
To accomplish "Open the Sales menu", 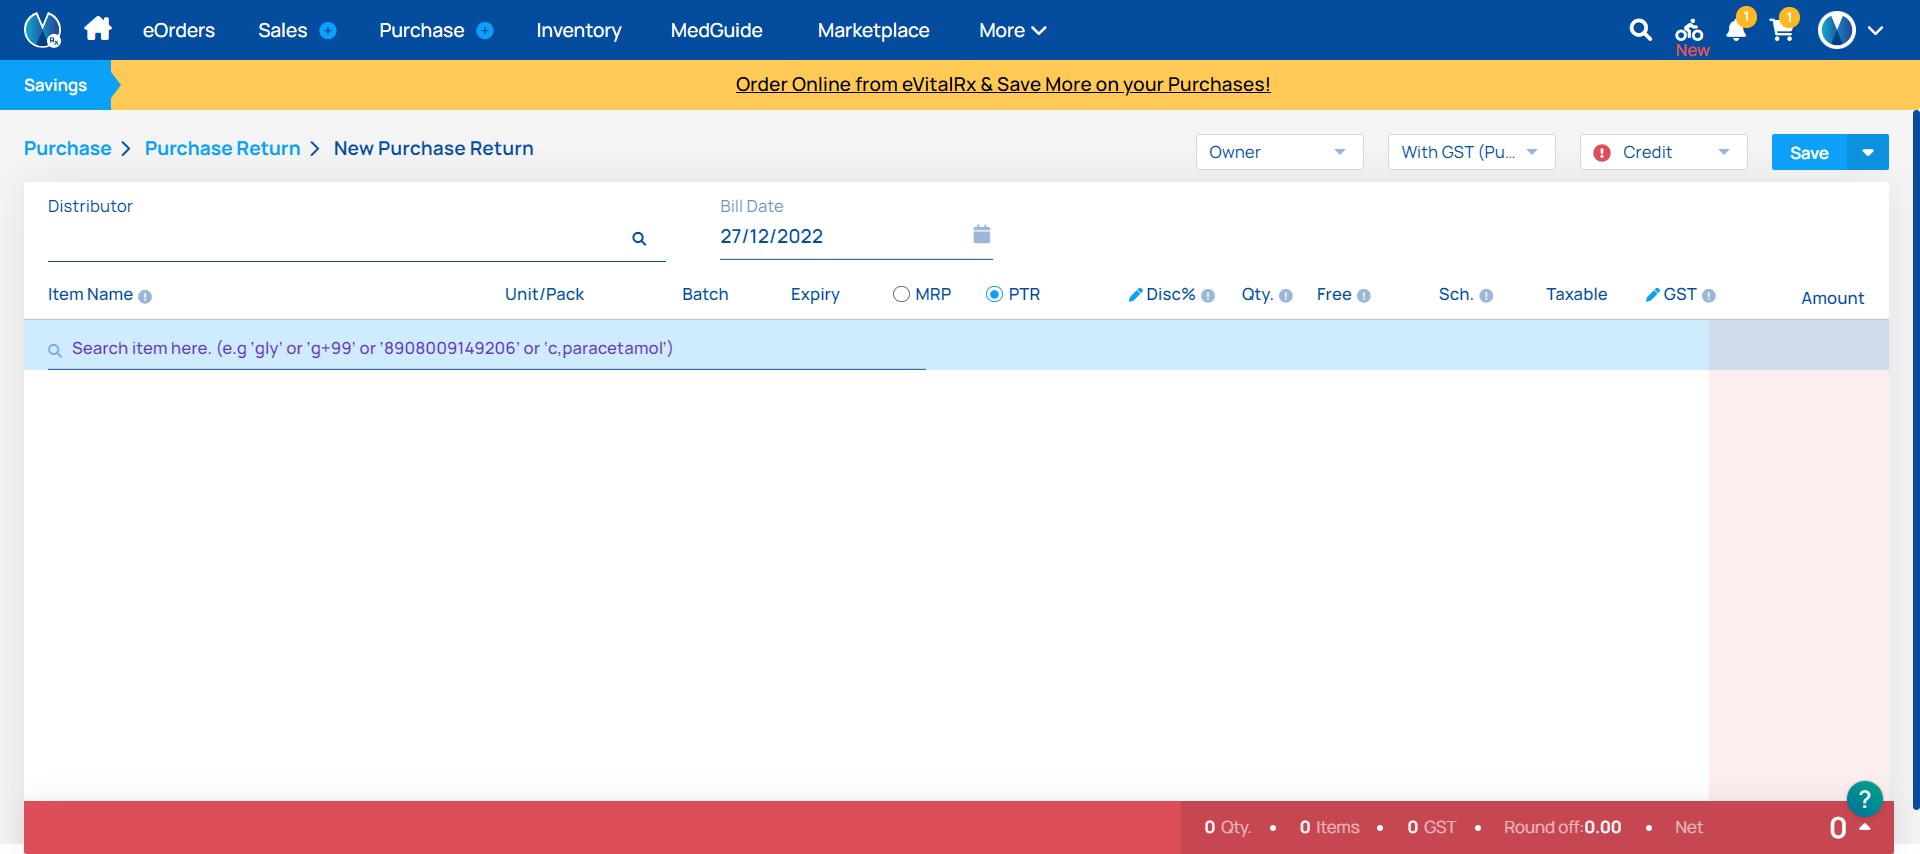I will pos(283,31).
